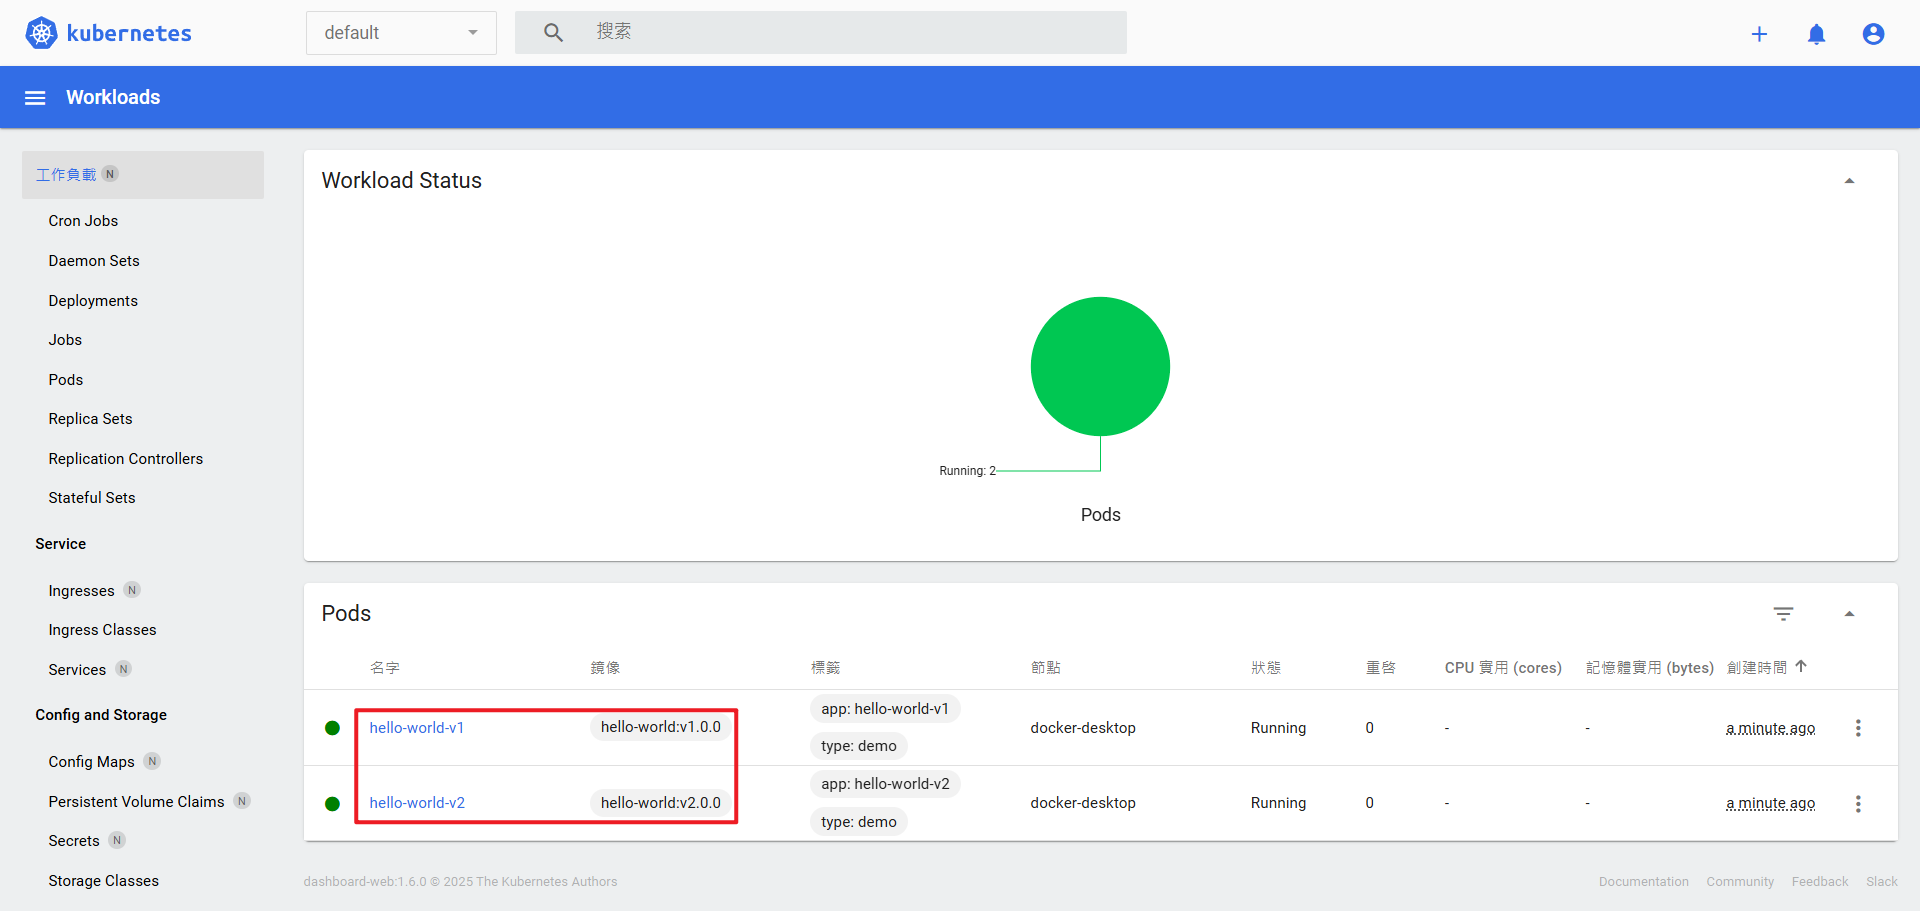Click the Pods table filter icon

point(1783,614)
